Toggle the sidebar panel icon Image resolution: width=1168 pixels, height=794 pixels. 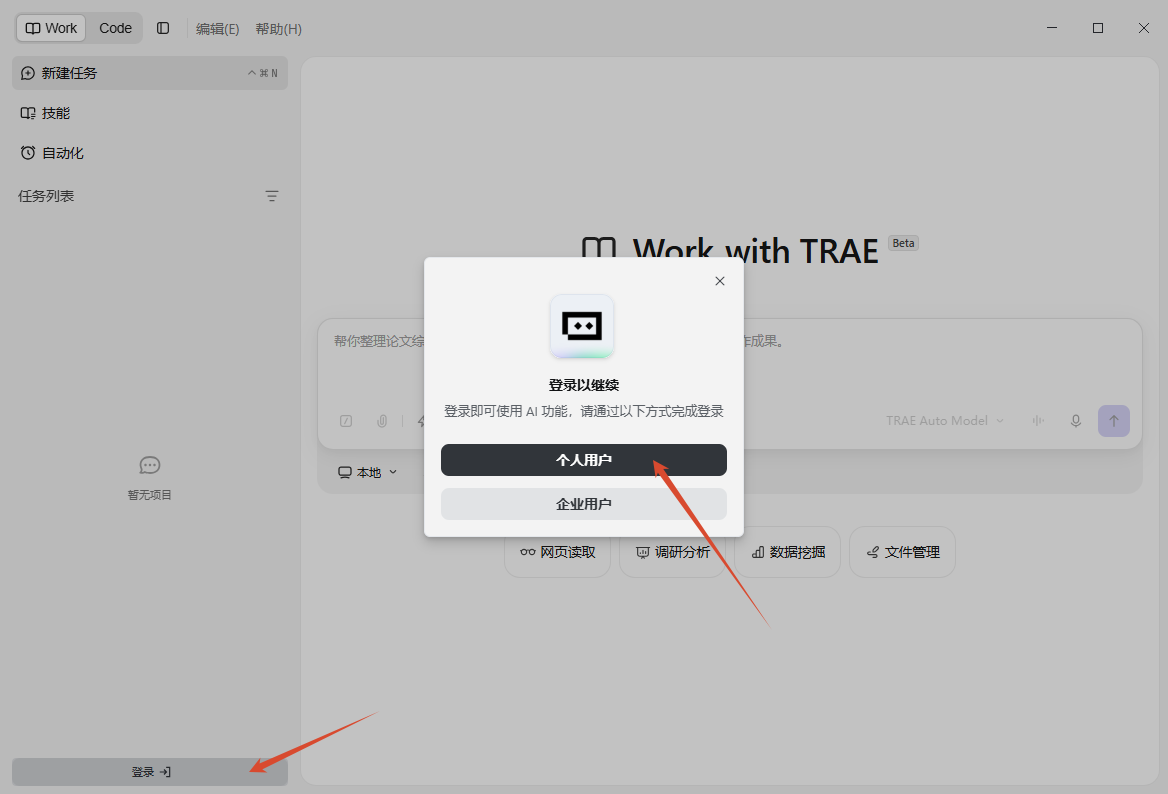[x=163, y=28]
